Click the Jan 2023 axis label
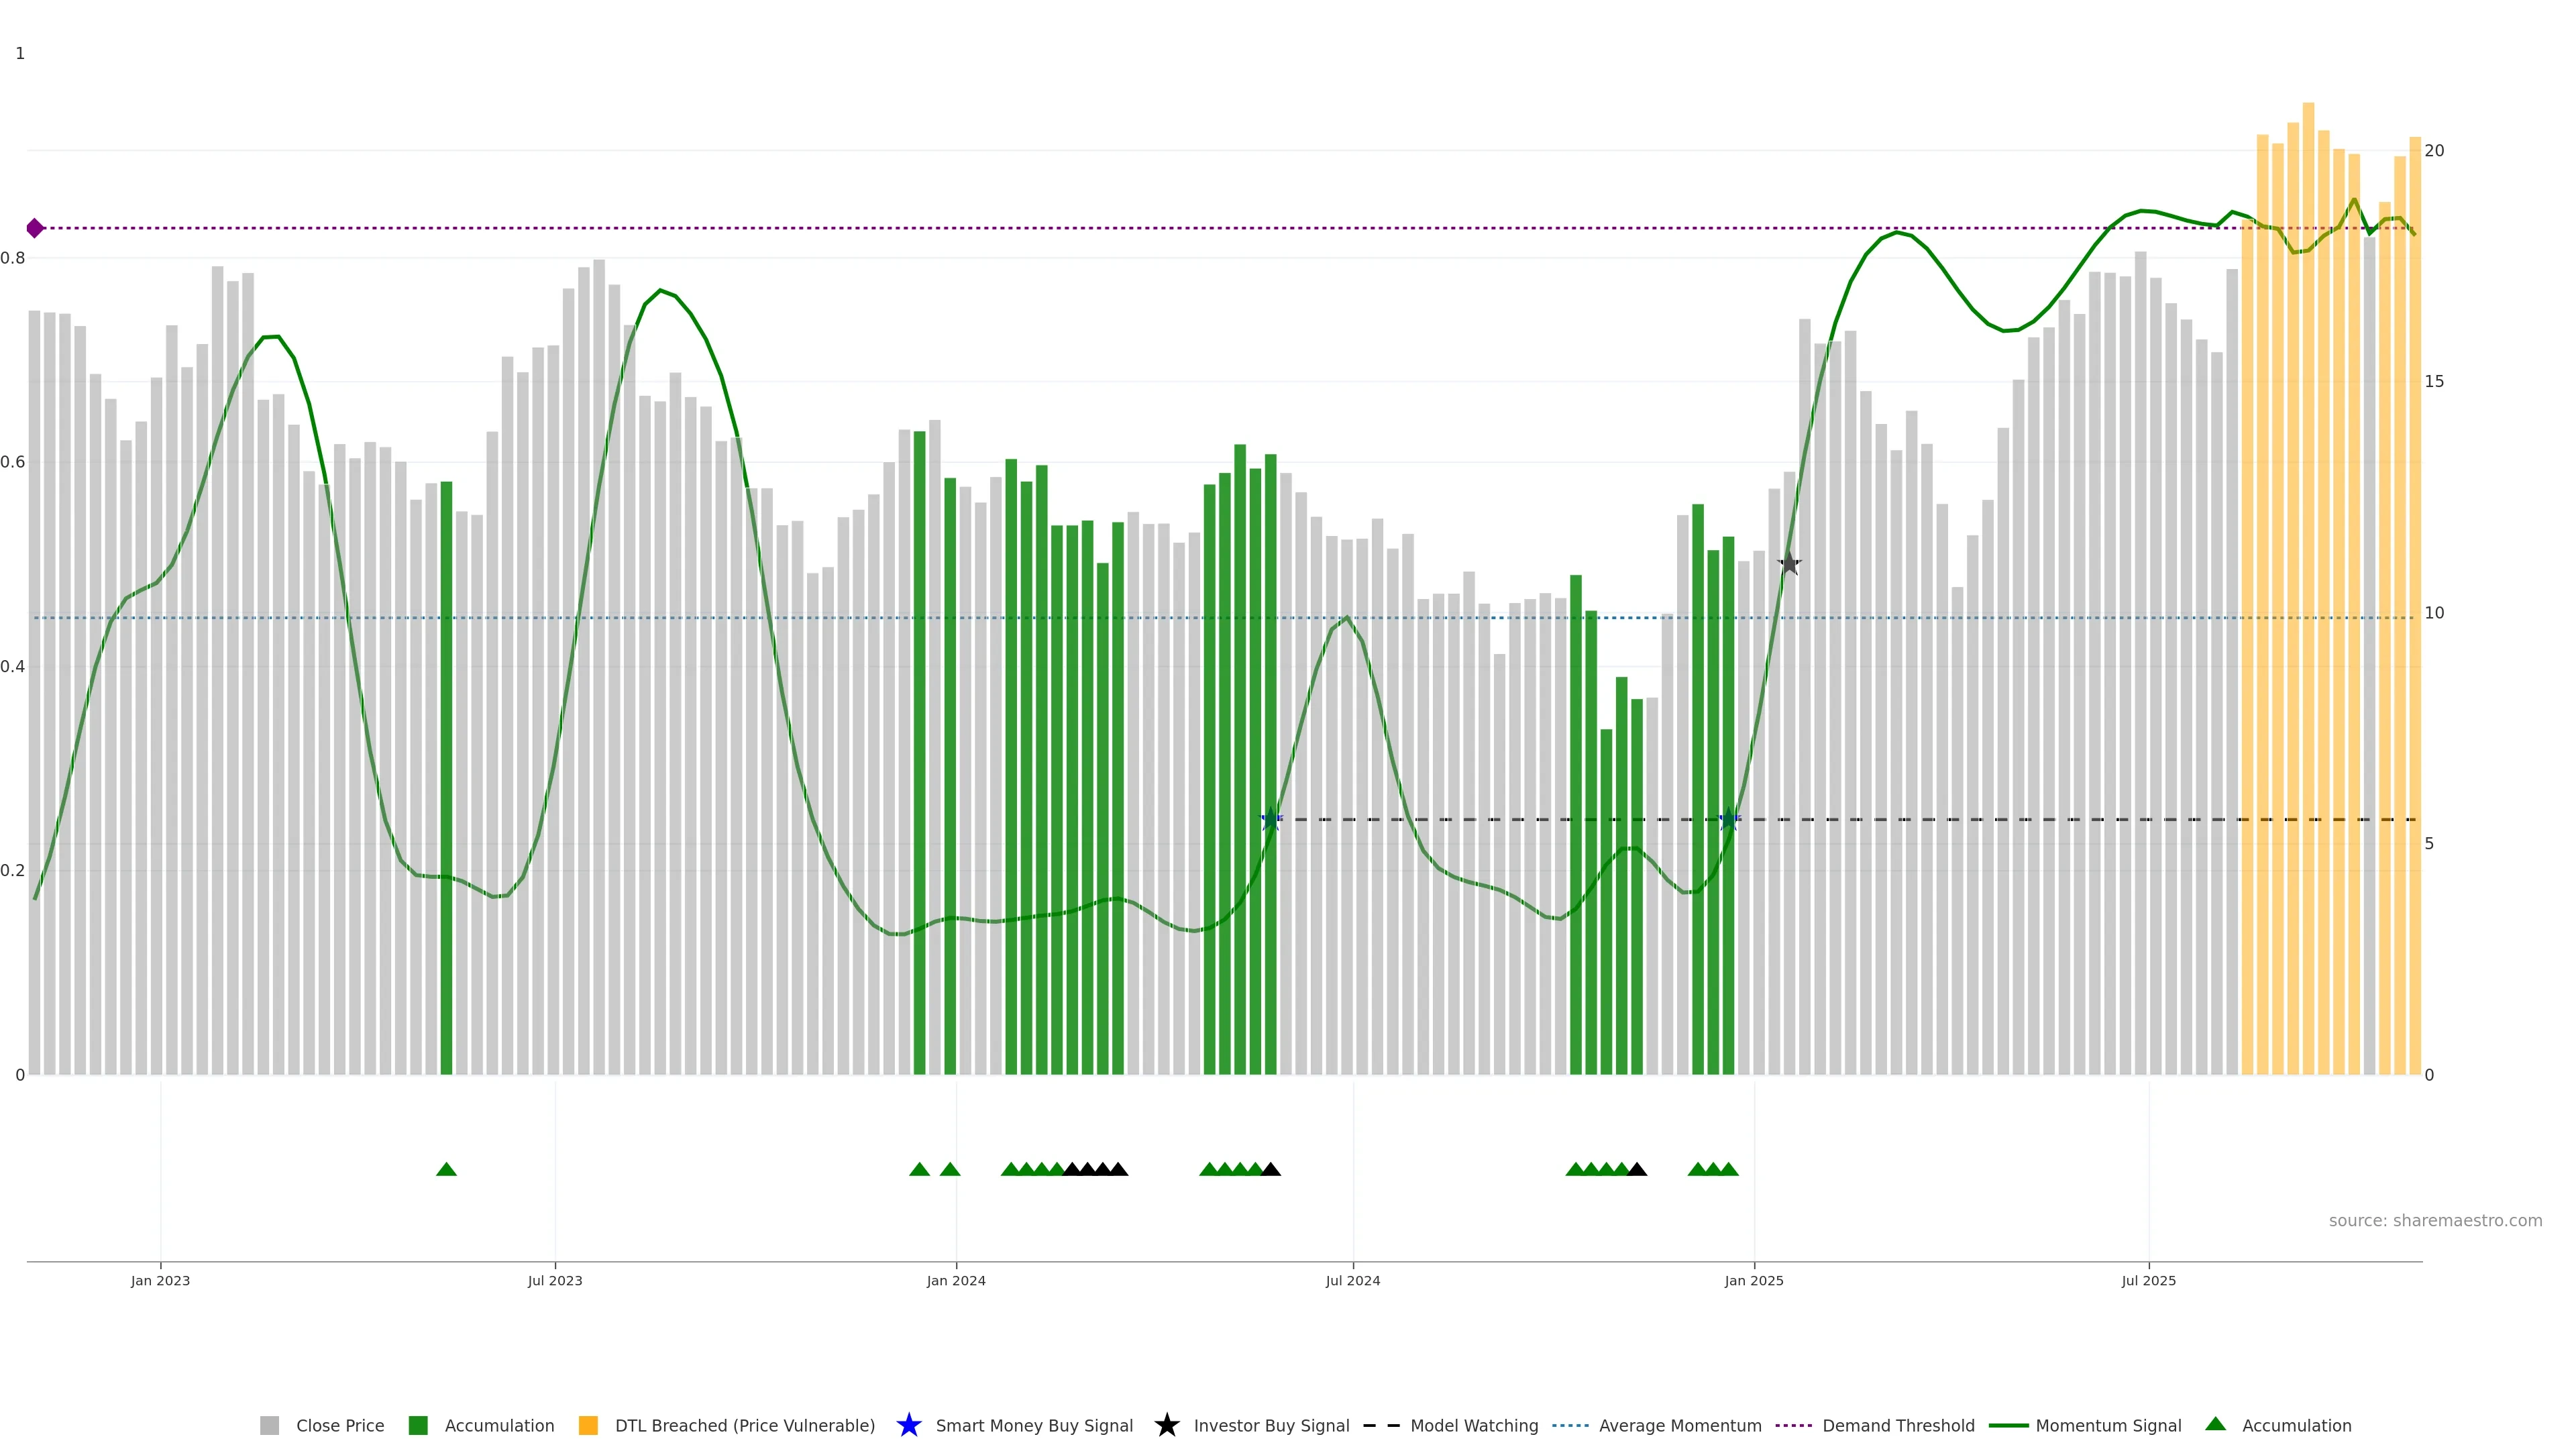 click(x=160, y=1280)
